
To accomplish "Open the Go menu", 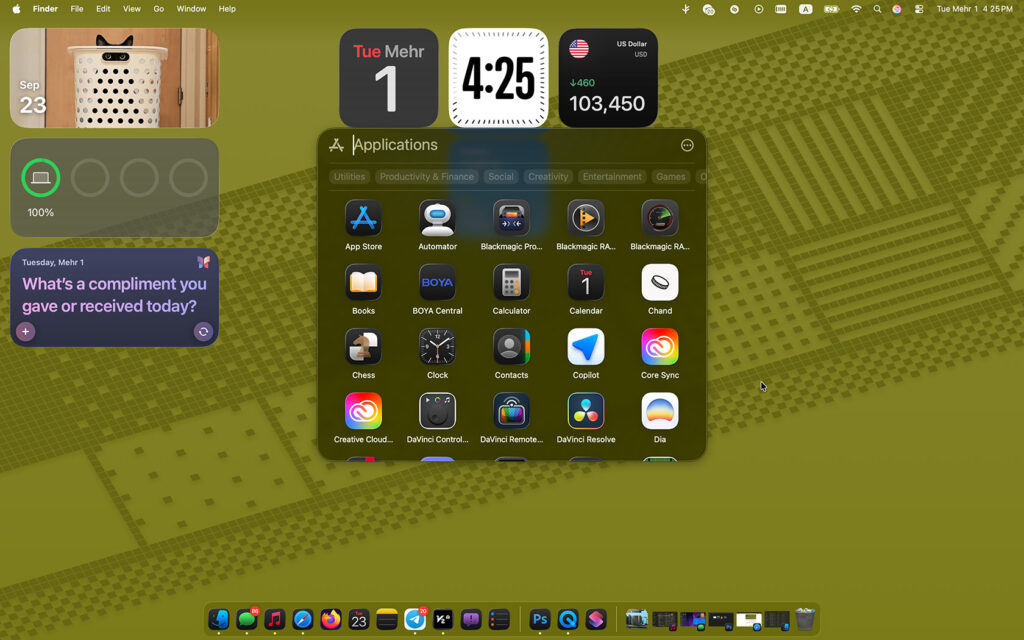I will click(159, 9).
